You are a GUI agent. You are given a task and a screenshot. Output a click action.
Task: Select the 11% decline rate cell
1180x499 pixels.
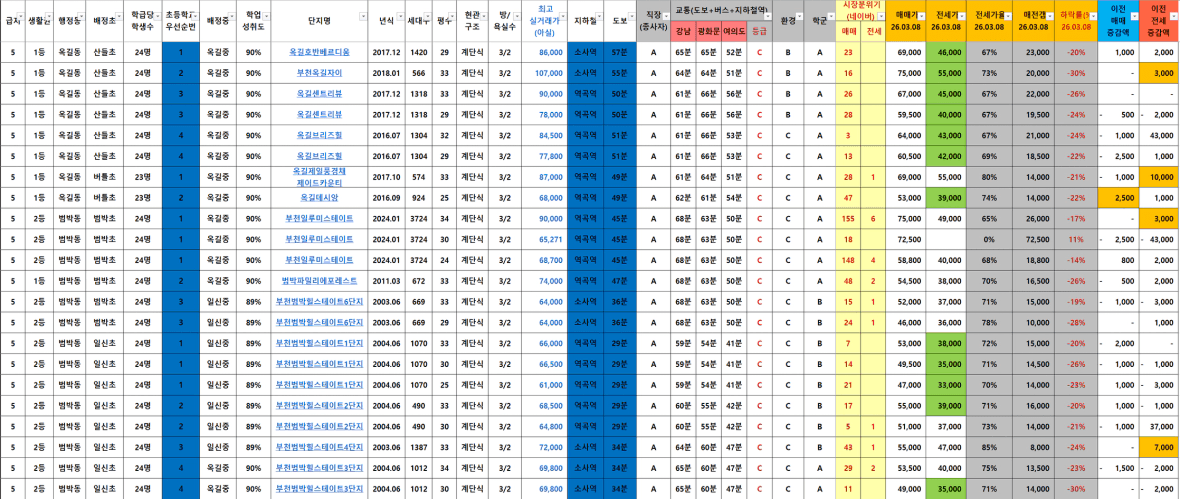click(1075, 239)
